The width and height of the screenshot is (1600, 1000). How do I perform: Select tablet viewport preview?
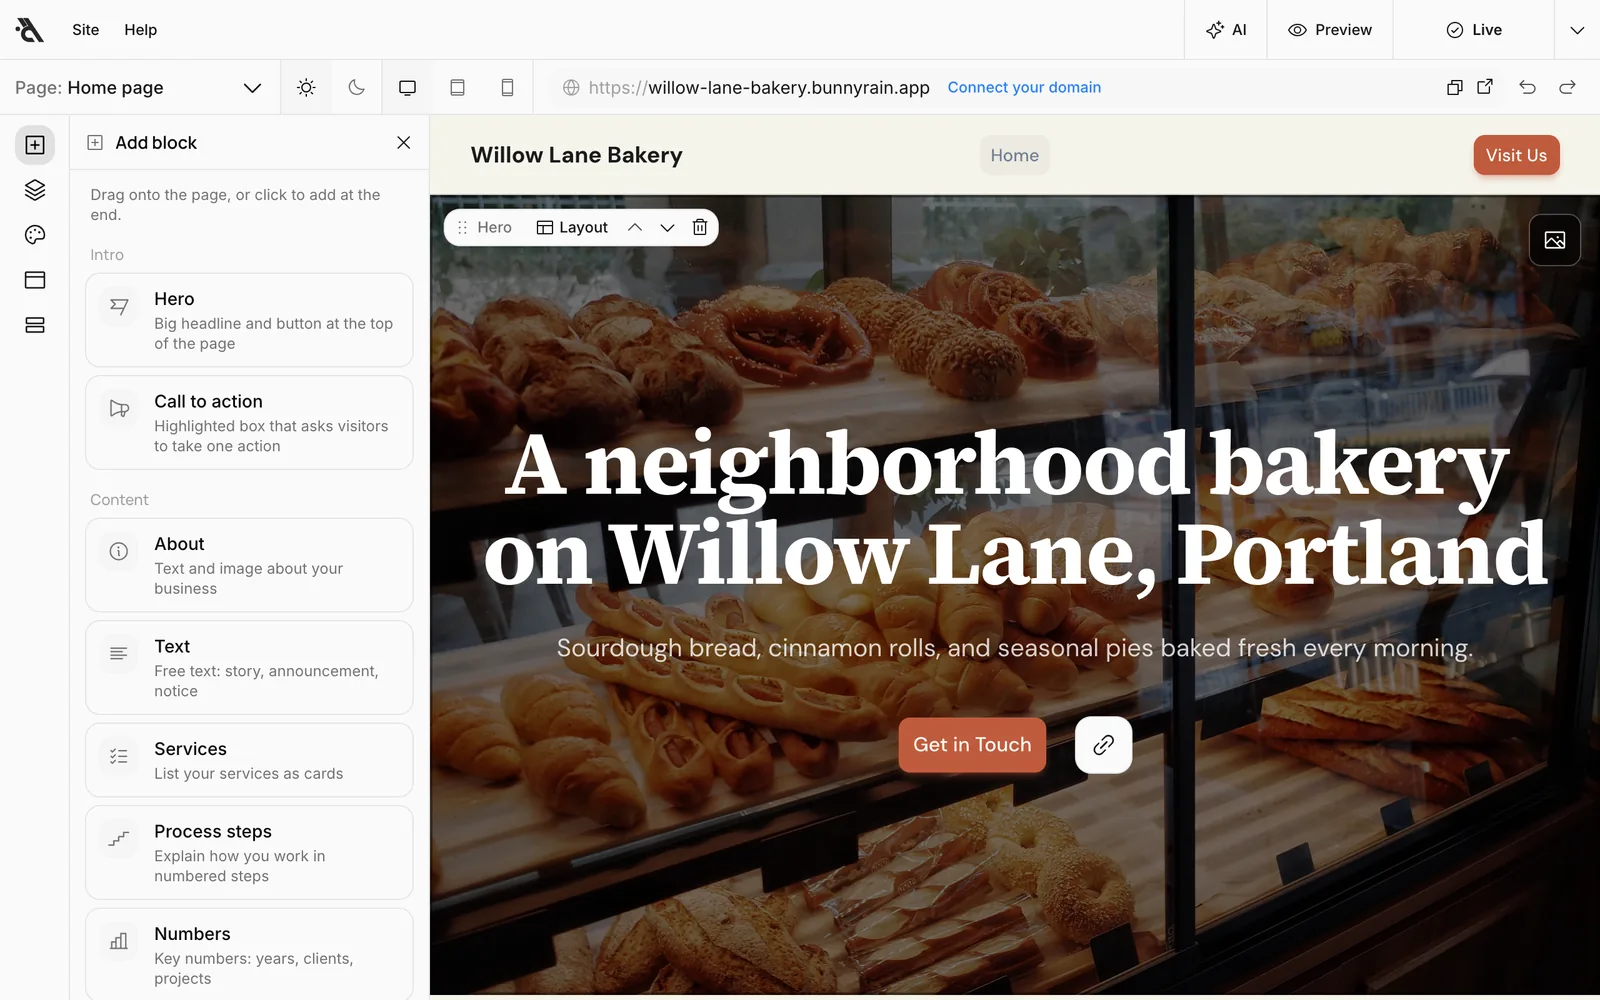(457, 88)
